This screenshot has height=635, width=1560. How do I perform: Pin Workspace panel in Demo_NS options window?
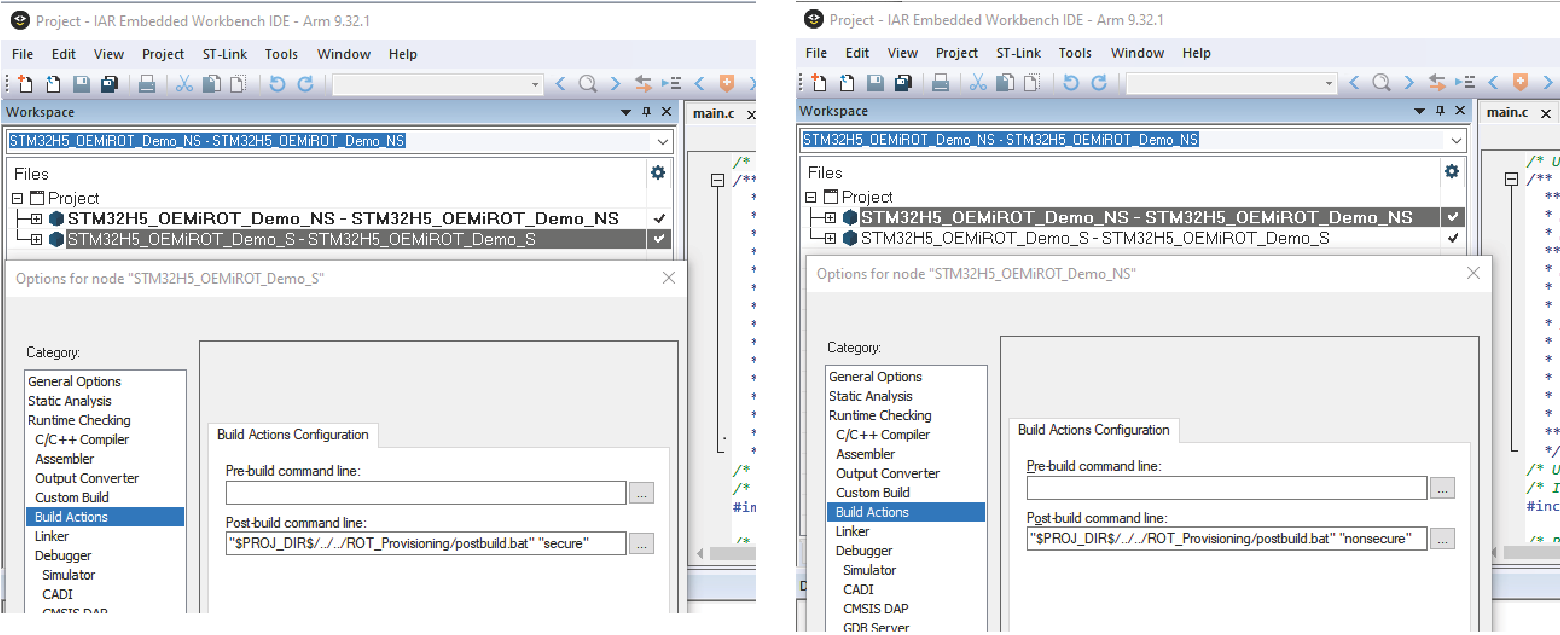1440,111
